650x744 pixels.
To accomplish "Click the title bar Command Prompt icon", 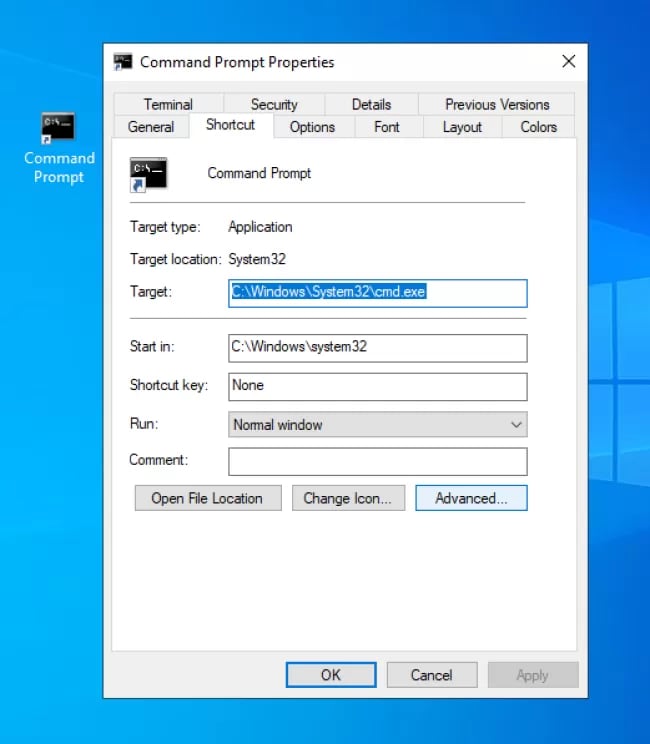I will click(x=123, y=62).
